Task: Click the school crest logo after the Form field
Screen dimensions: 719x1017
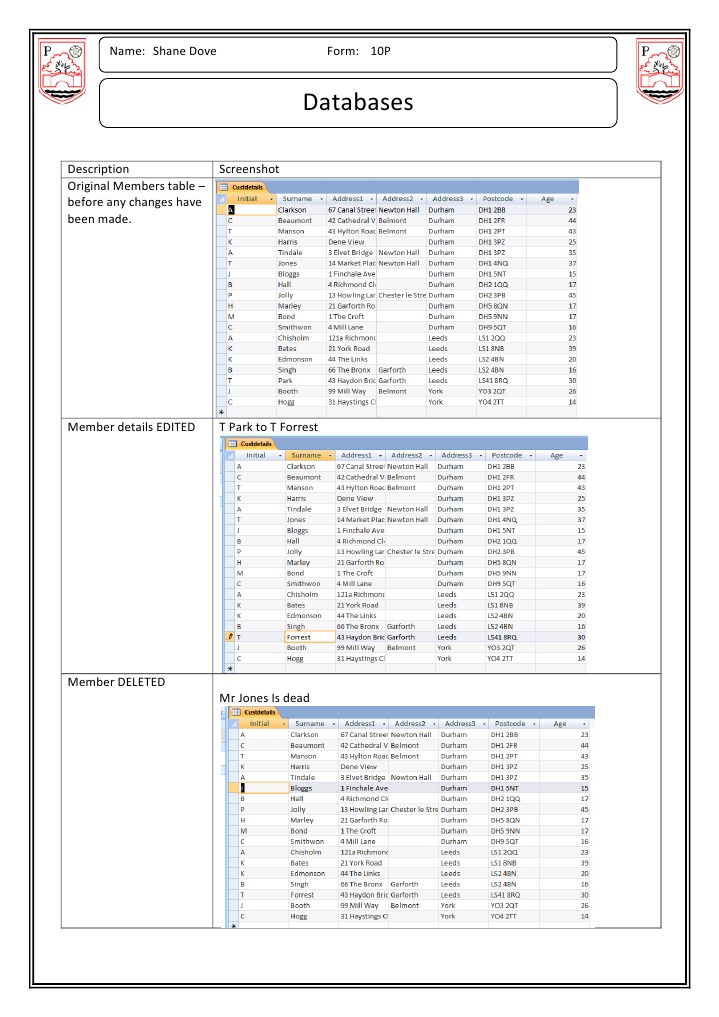Action: pos(660,71)
